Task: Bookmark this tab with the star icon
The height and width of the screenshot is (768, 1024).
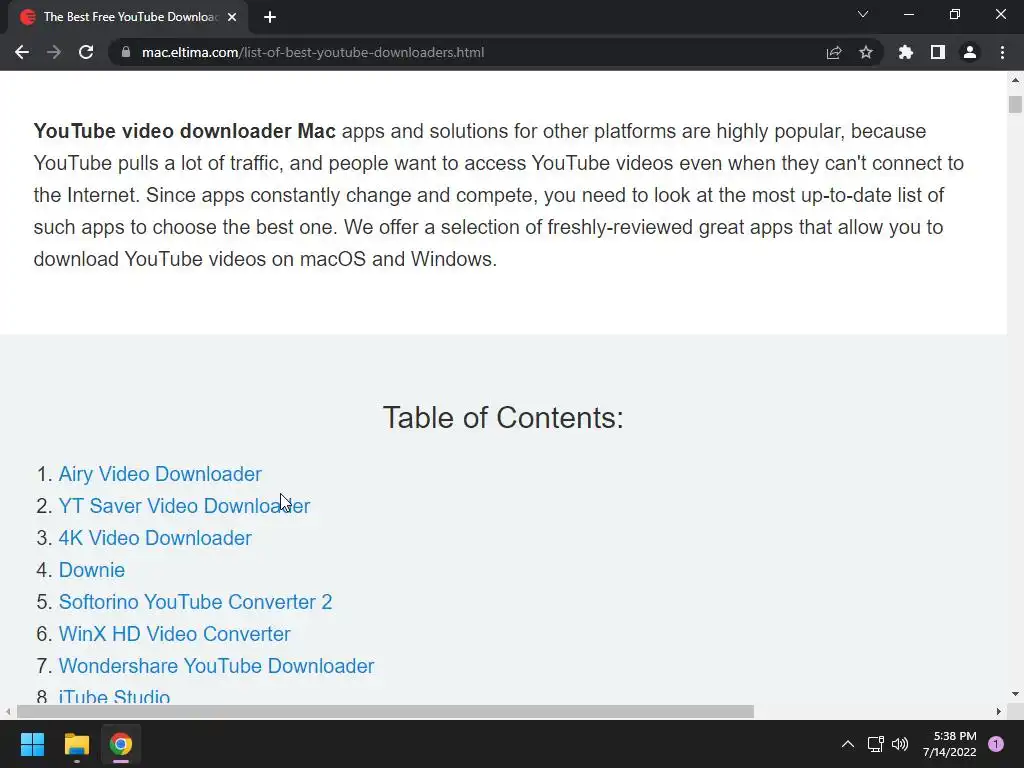Action: [x=866, y=52]
